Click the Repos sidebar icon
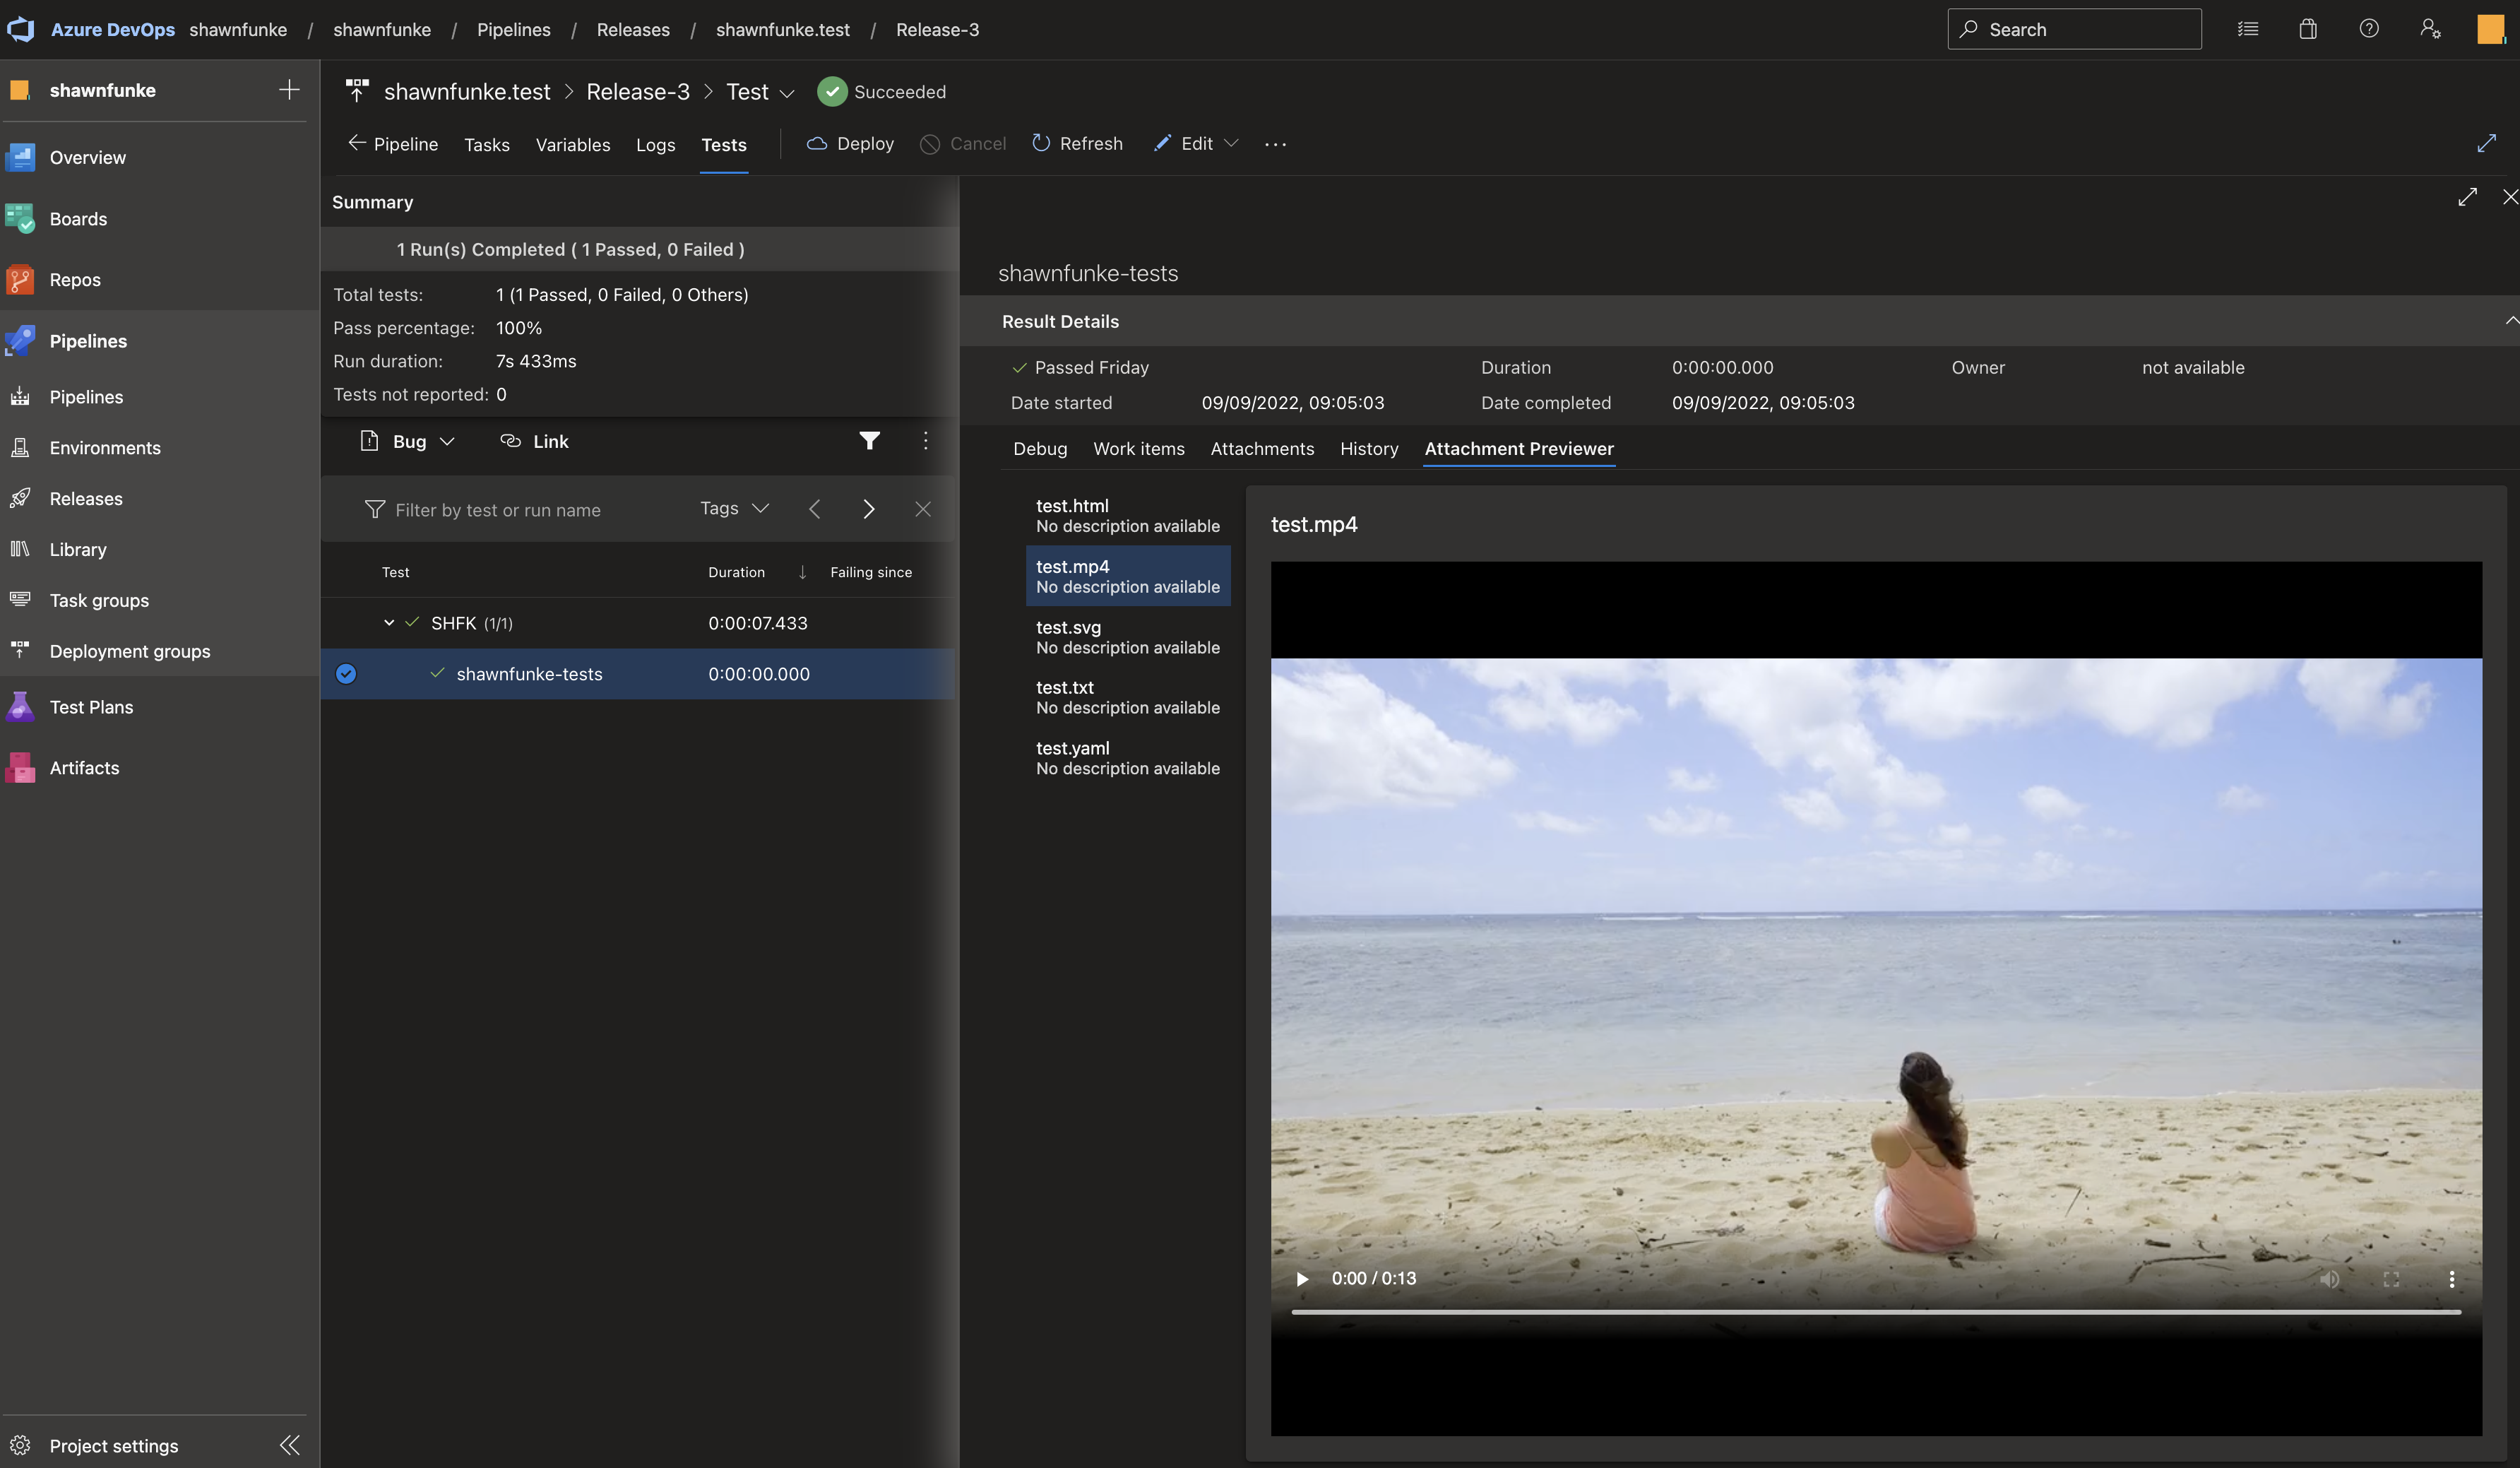2520x1468 pixels. [20, 280]
